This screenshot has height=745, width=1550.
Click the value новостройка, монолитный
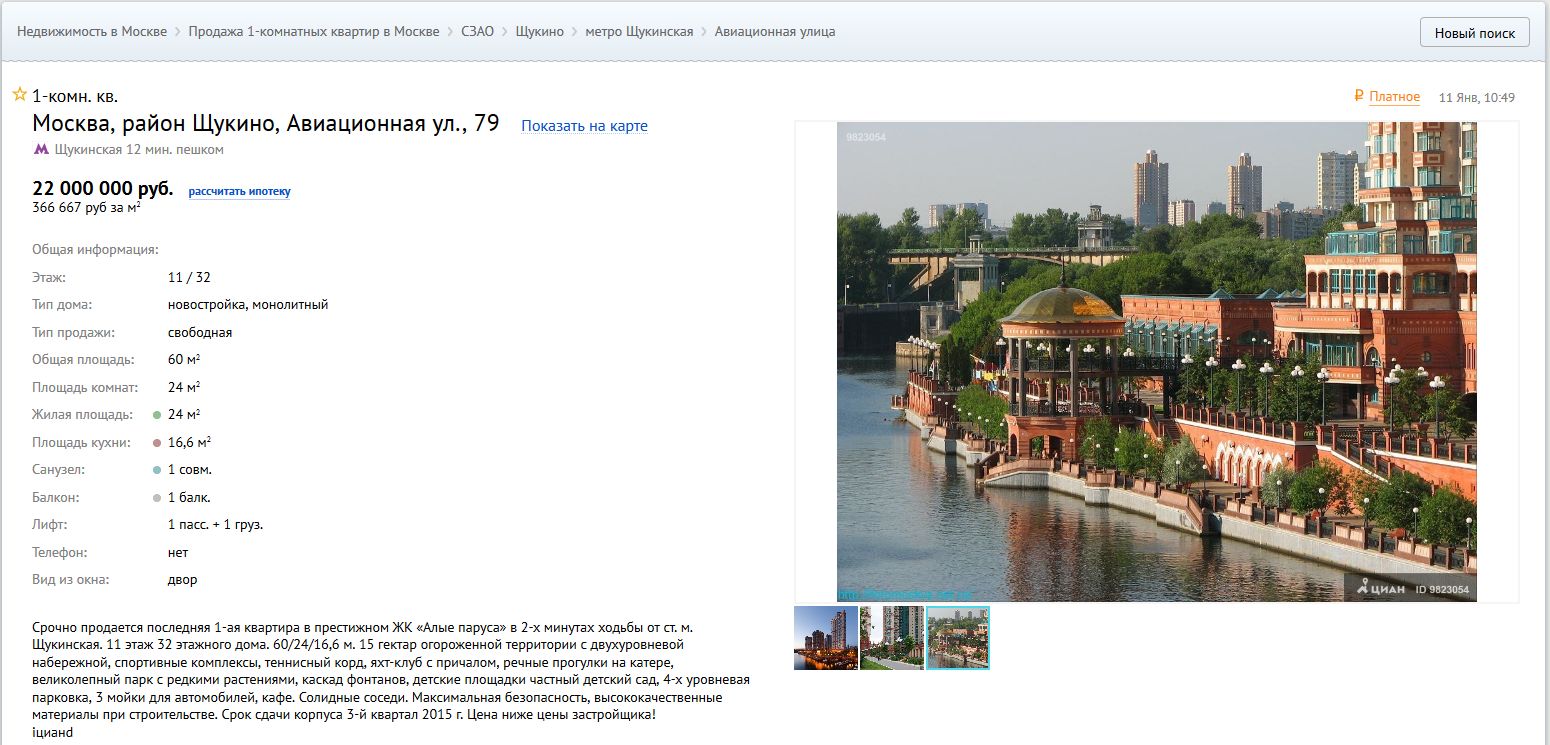(248, 305)
